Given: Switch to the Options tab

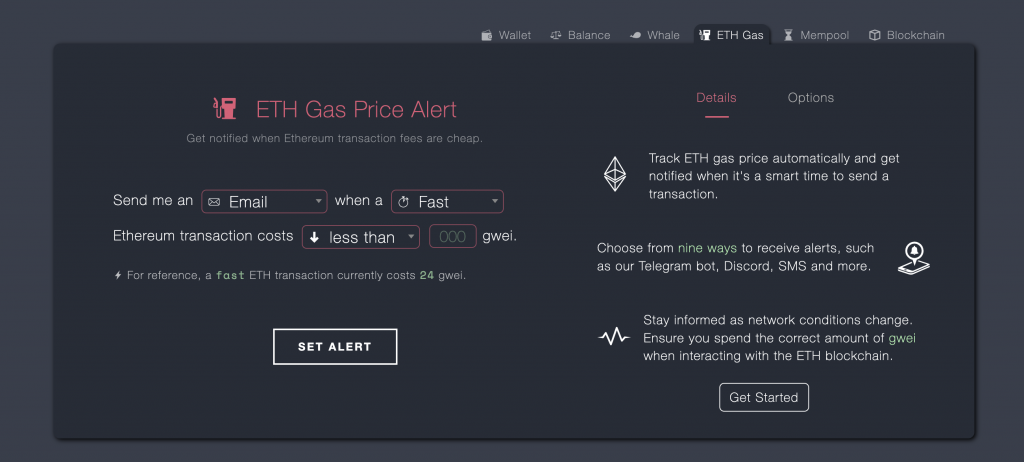Looking at the screenshot, I should 810,97.
